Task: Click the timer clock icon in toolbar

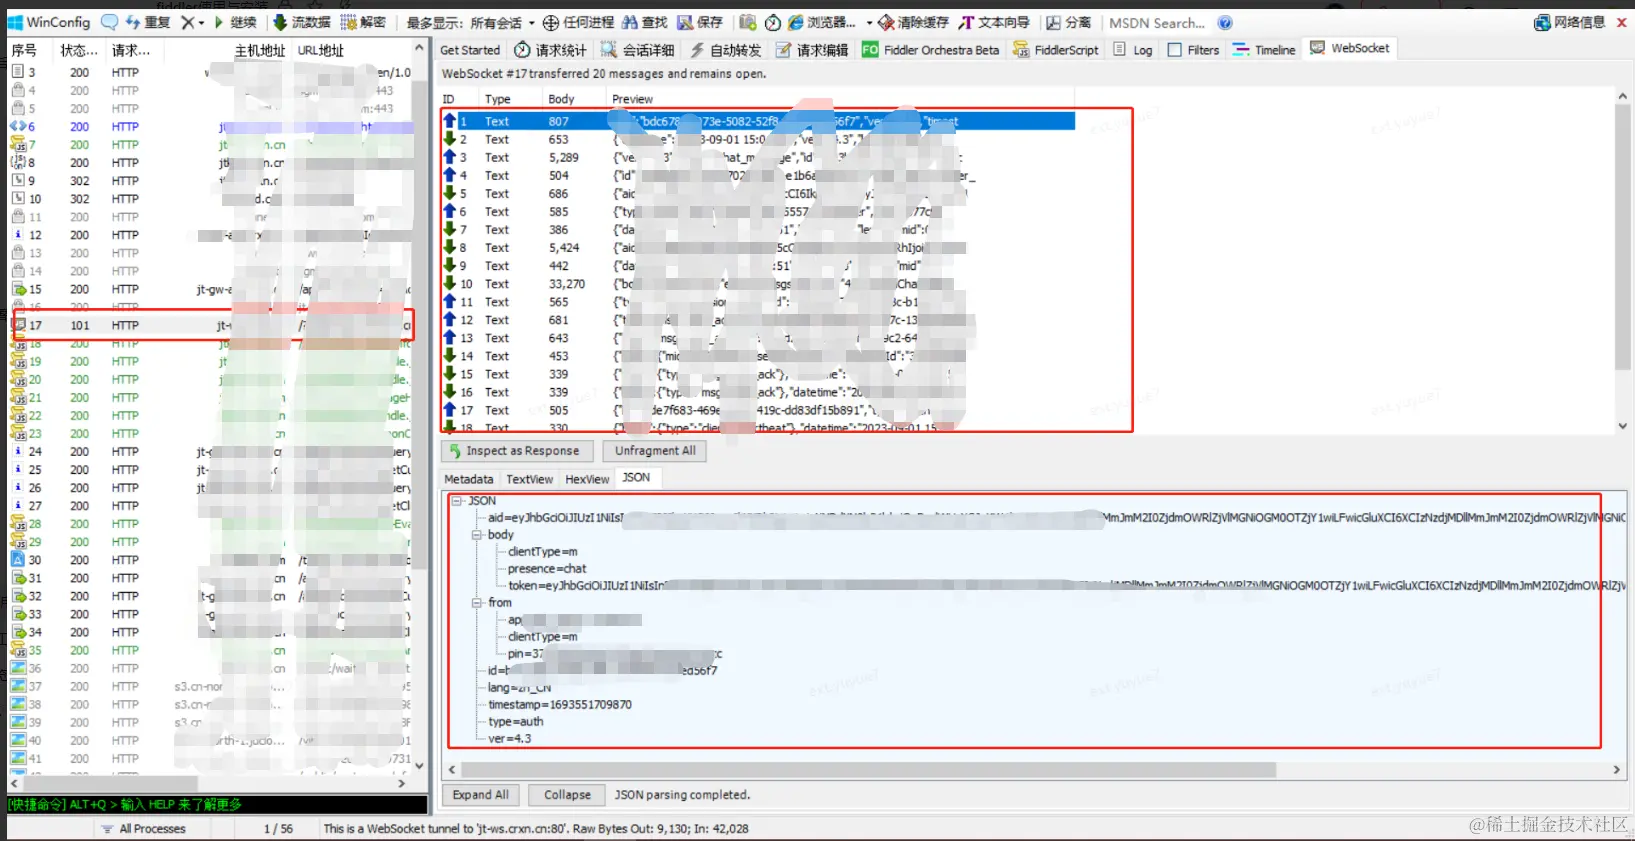Action: (772, 22)
